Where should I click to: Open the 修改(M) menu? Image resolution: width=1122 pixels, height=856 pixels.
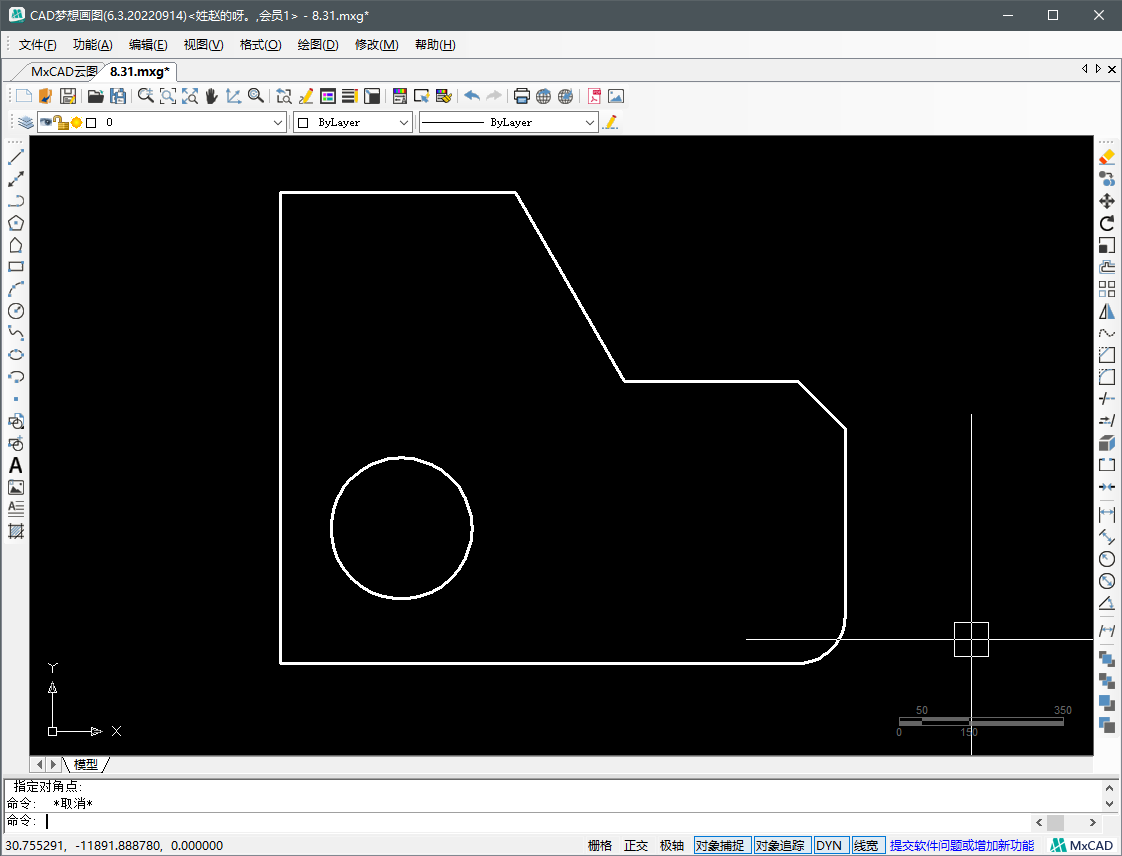pos(376,44)
